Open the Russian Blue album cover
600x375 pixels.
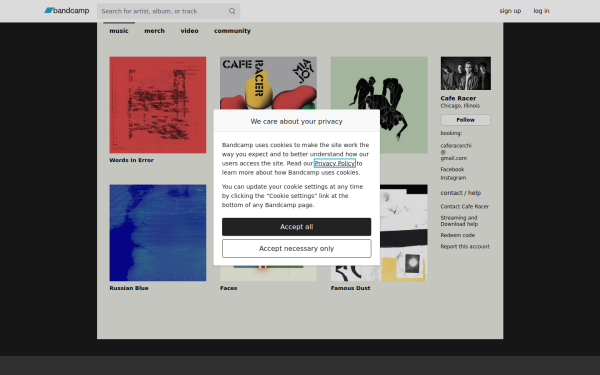(x=158, y=233)
